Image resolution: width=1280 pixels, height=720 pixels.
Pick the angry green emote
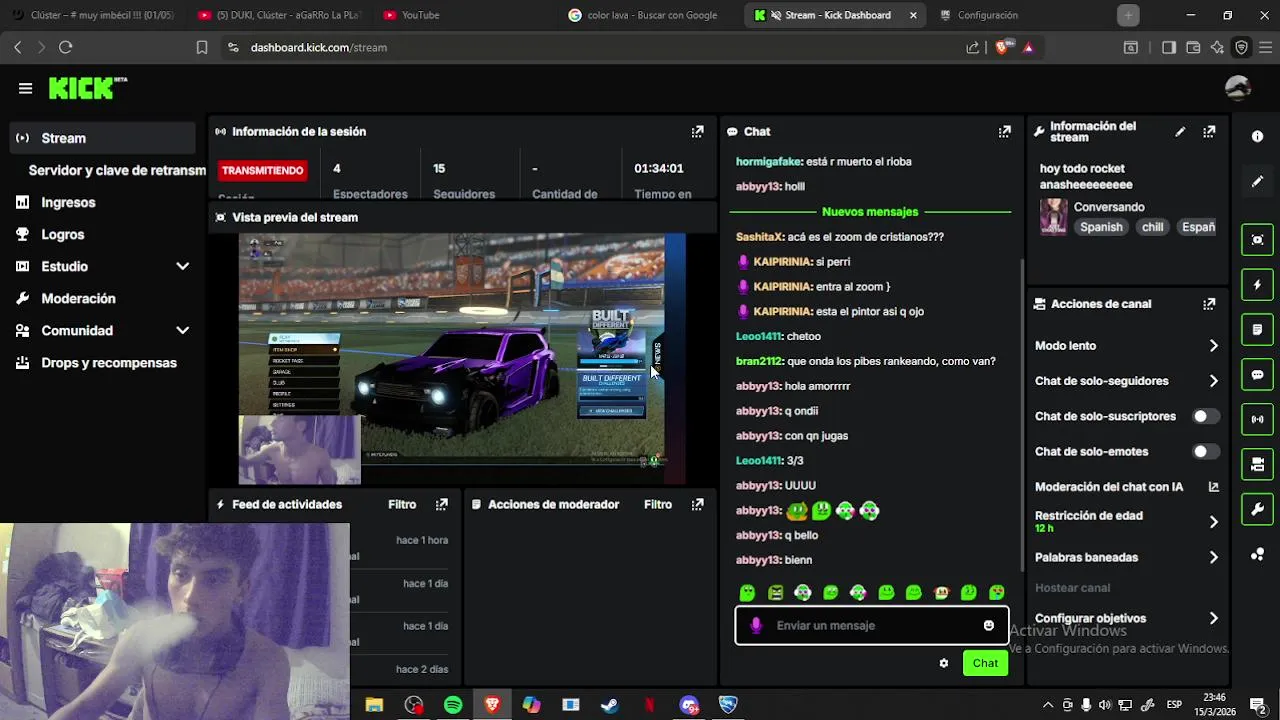(x=775, y=593)
